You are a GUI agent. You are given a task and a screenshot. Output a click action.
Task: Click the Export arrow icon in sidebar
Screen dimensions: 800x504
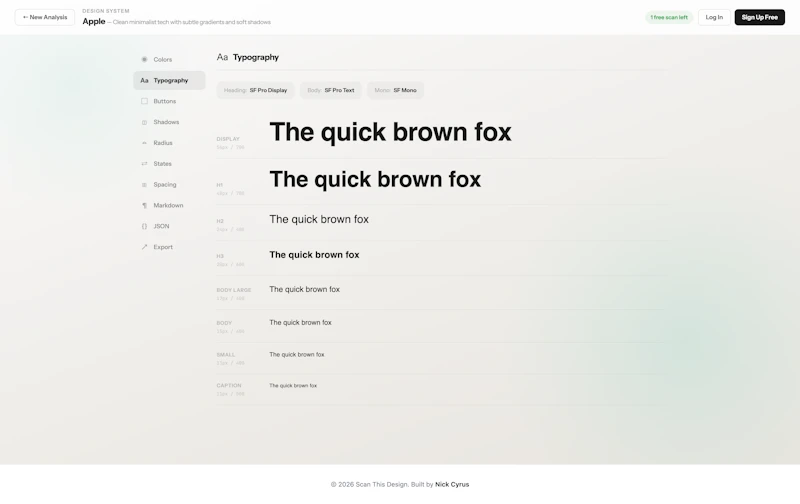(x=144, y=247)
